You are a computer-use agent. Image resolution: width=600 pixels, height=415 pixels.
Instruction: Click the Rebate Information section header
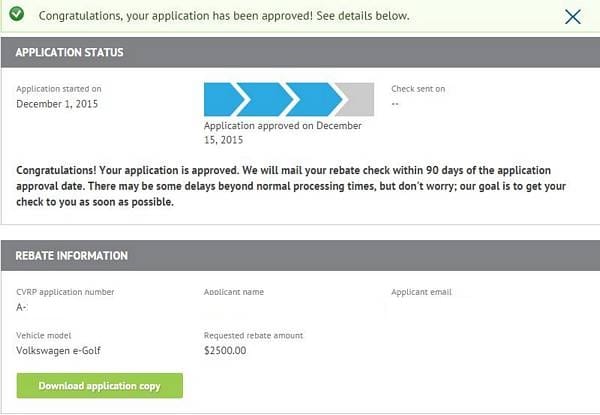click(x=72, y=255)
